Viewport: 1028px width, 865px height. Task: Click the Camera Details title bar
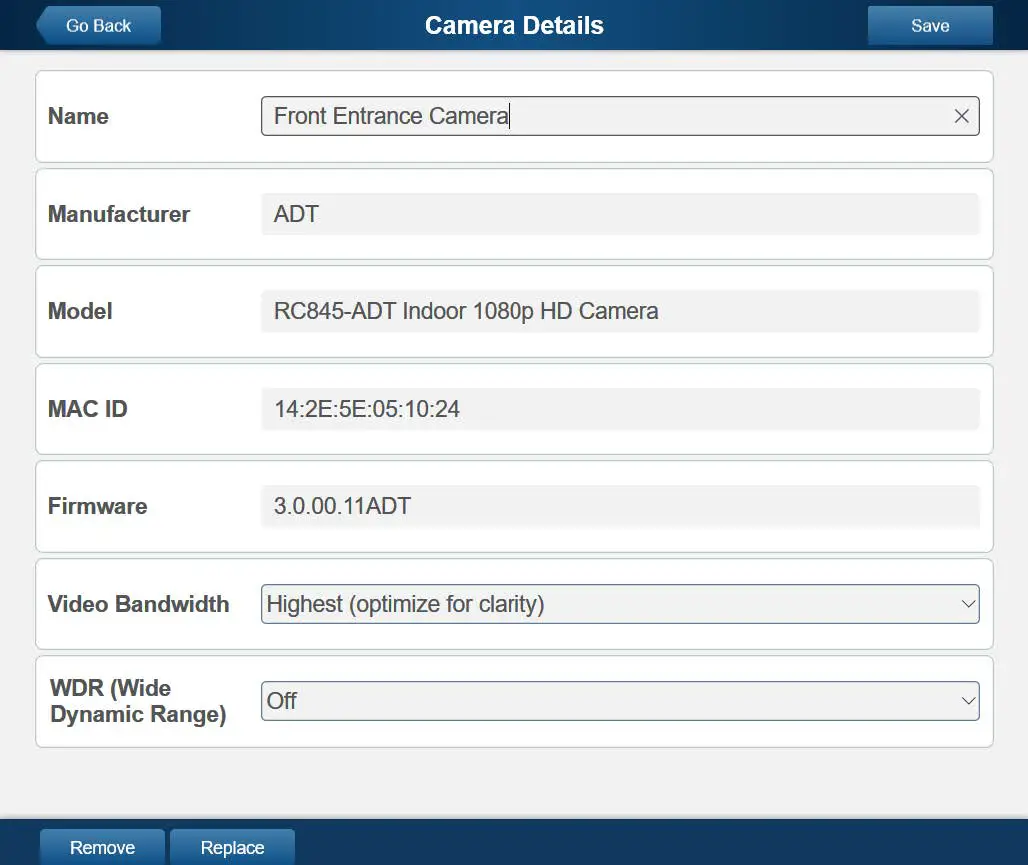click(x=514, y=25)
